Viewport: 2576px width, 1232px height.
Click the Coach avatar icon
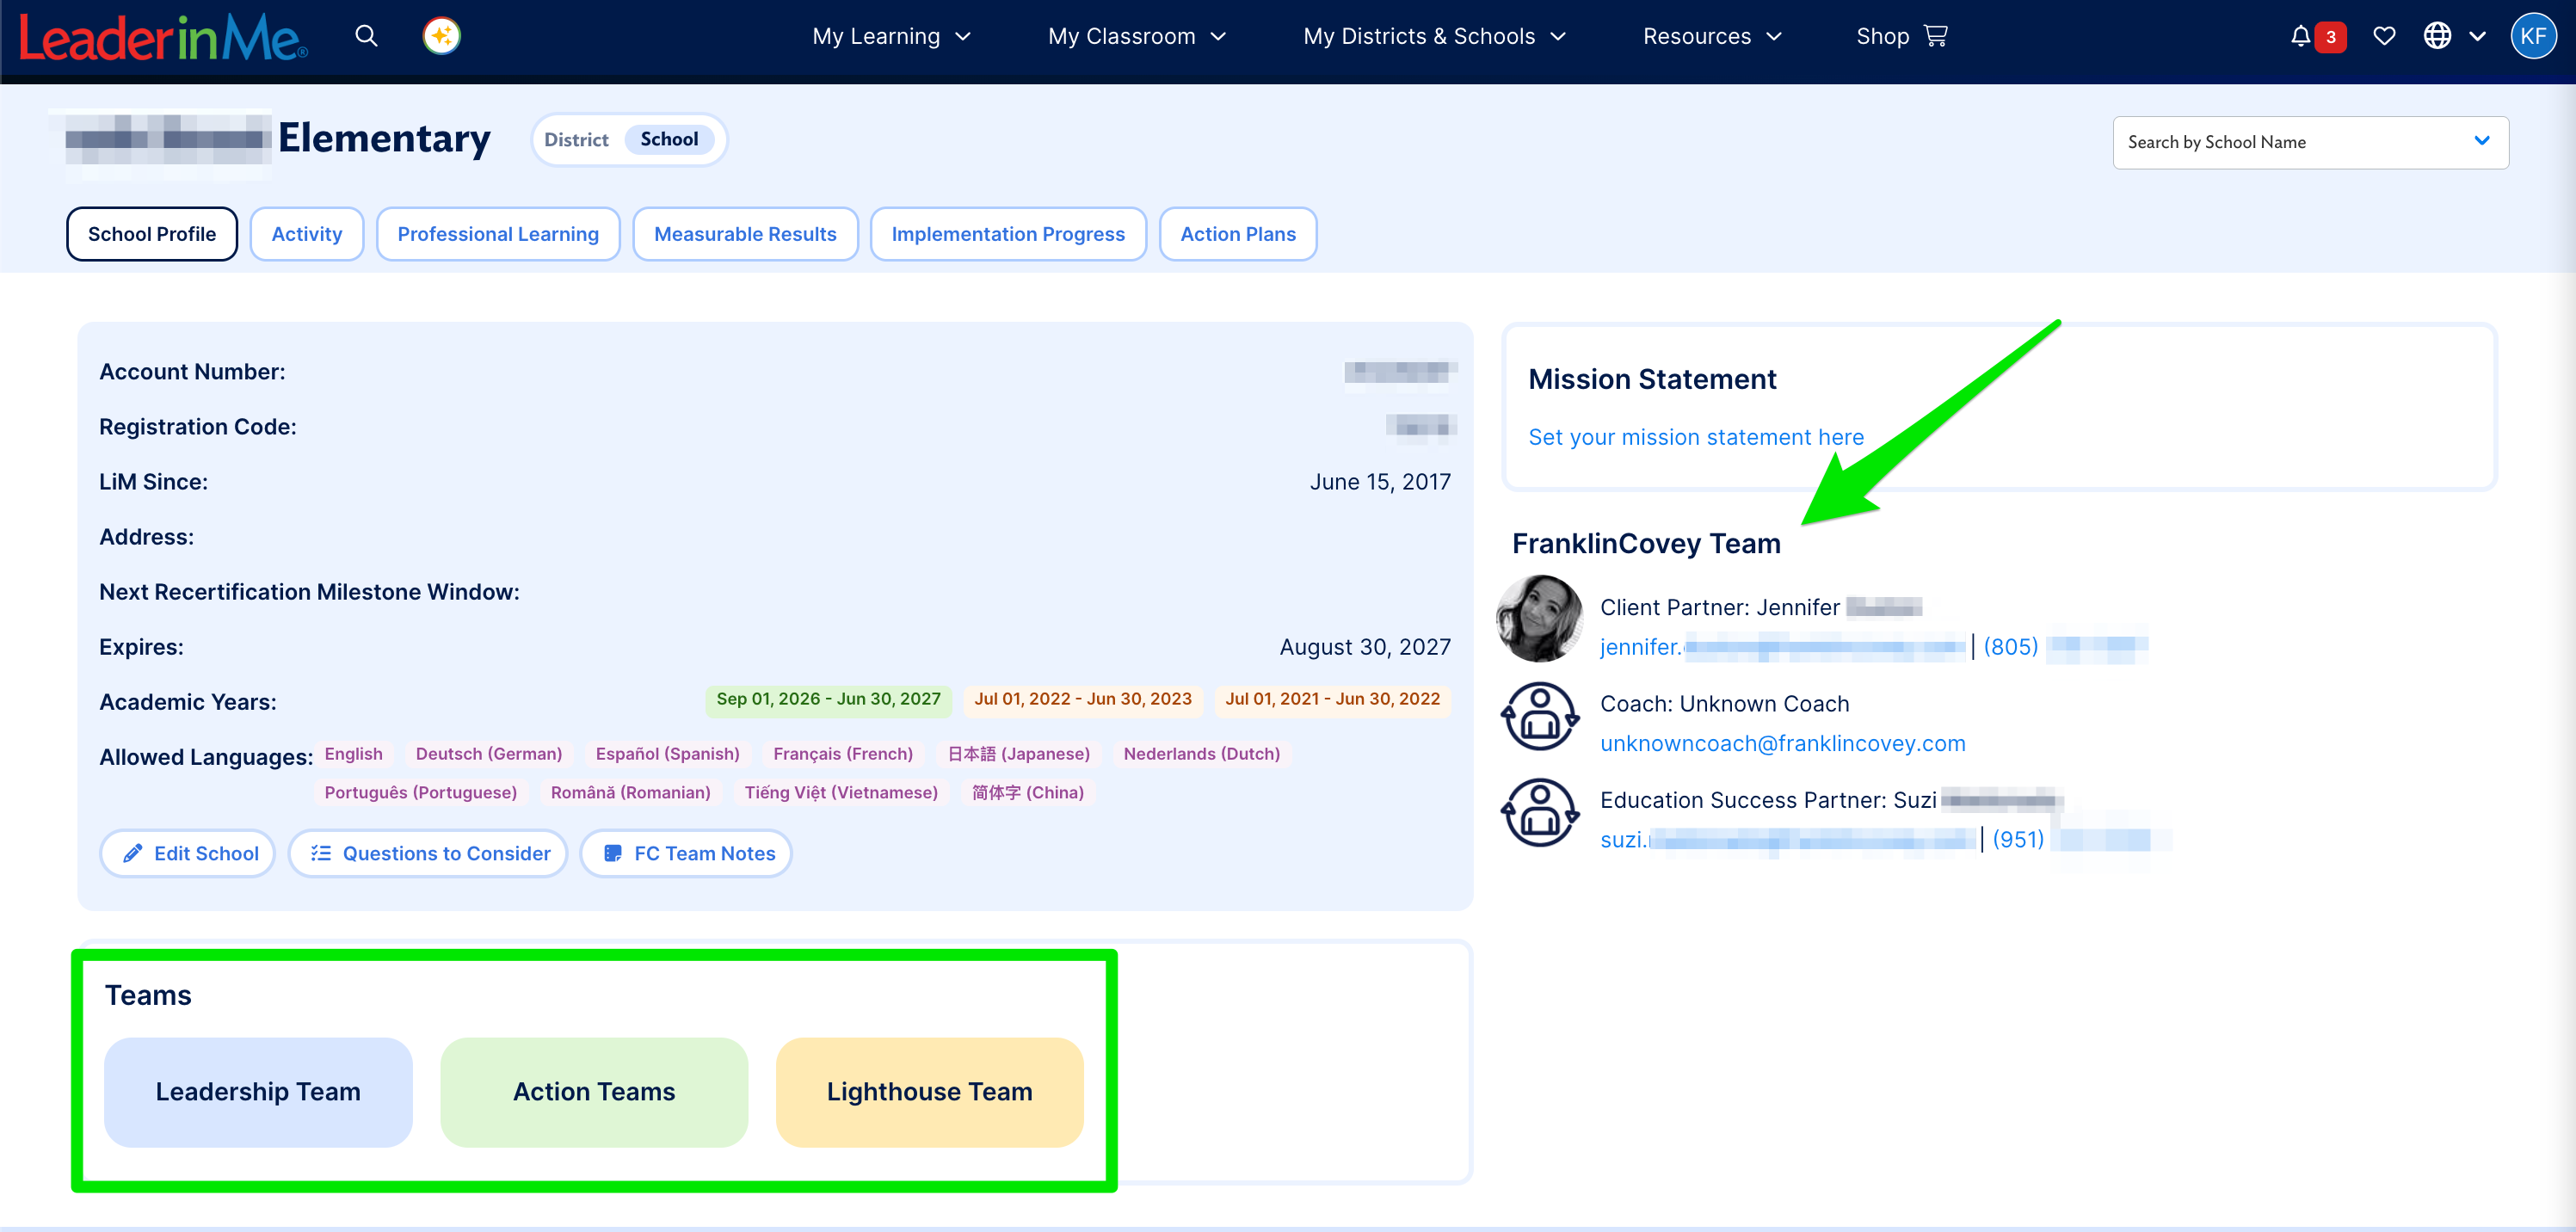(x=1540, y=716)
